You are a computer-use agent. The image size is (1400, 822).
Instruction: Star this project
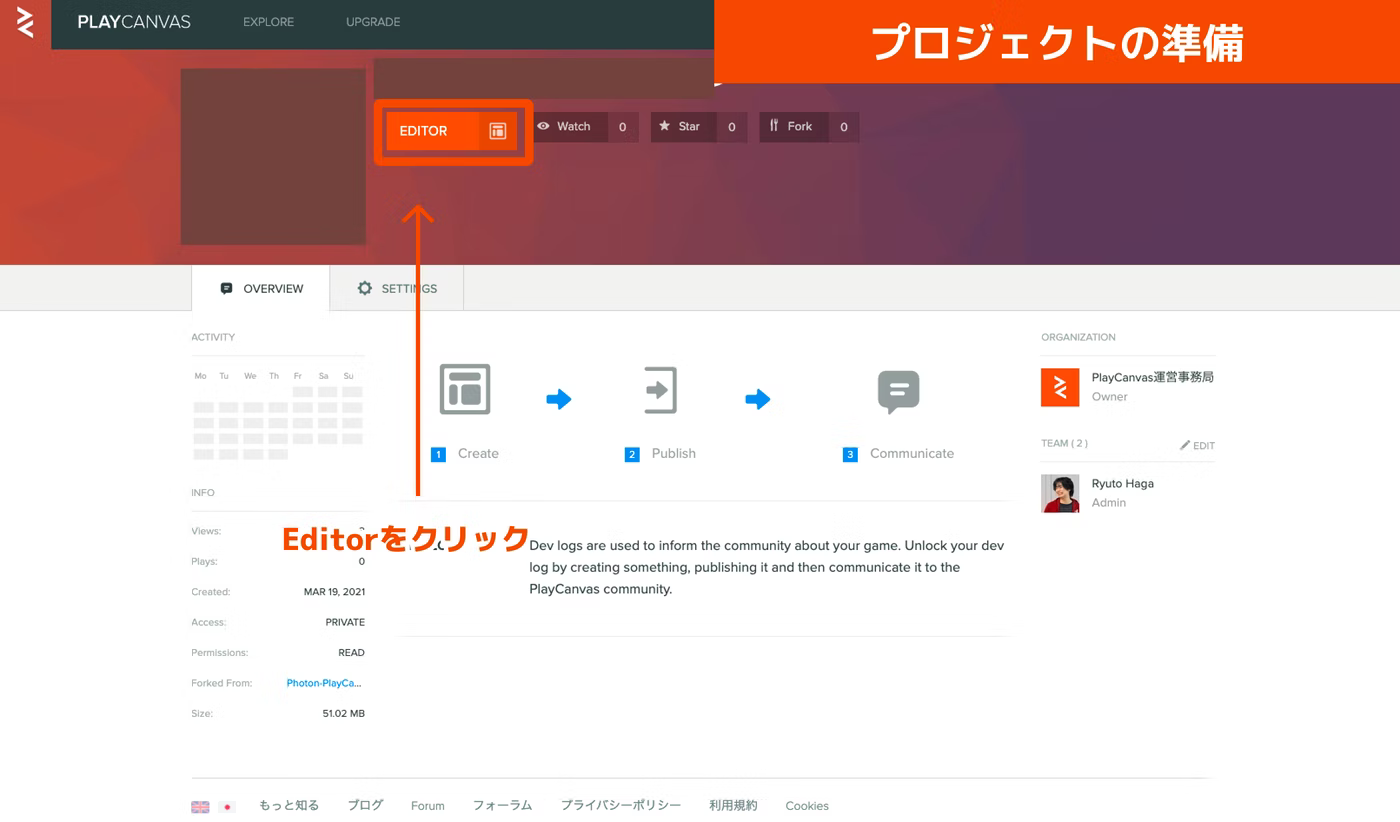pyautogui.click(x=683, y=126)
